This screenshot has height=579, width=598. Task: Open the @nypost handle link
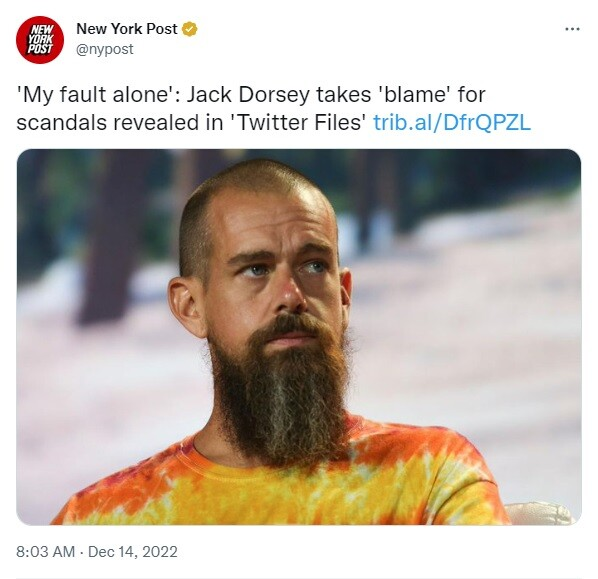tap(105, 49)
